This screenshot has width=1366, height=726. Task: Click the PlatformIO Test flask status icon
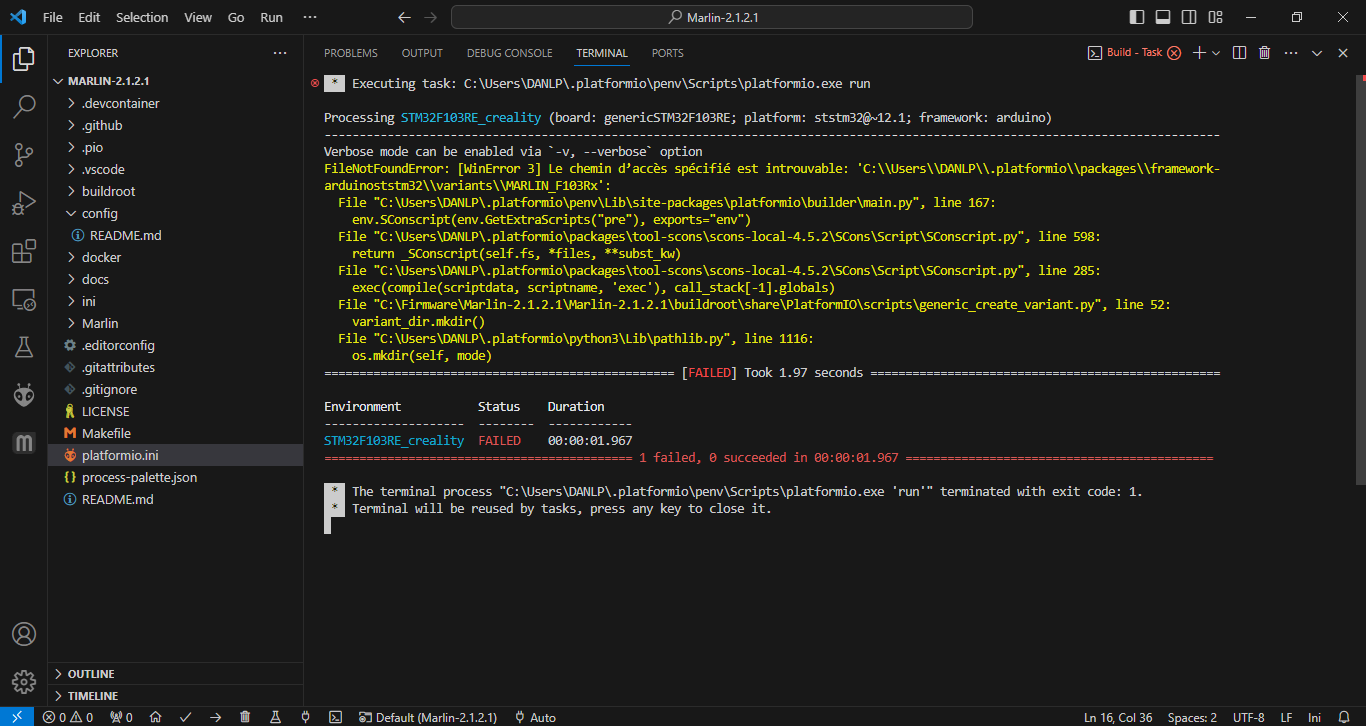pyautogui.click(x=275, y=717)
